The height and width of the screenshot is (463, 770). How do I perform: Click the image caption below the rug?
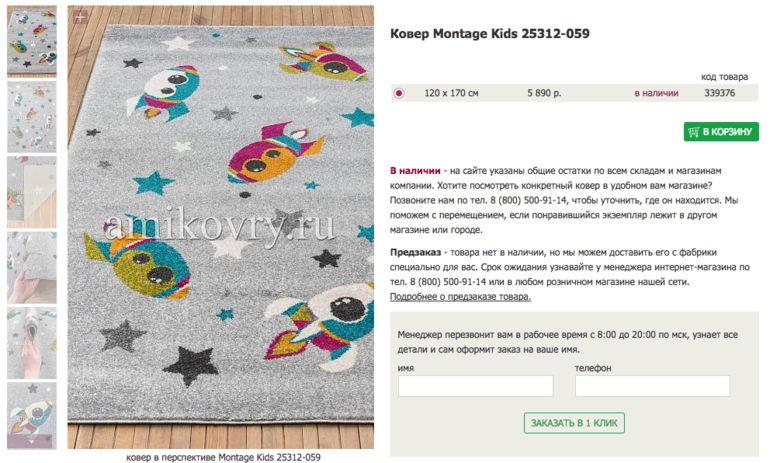click(x=223, y=457)
